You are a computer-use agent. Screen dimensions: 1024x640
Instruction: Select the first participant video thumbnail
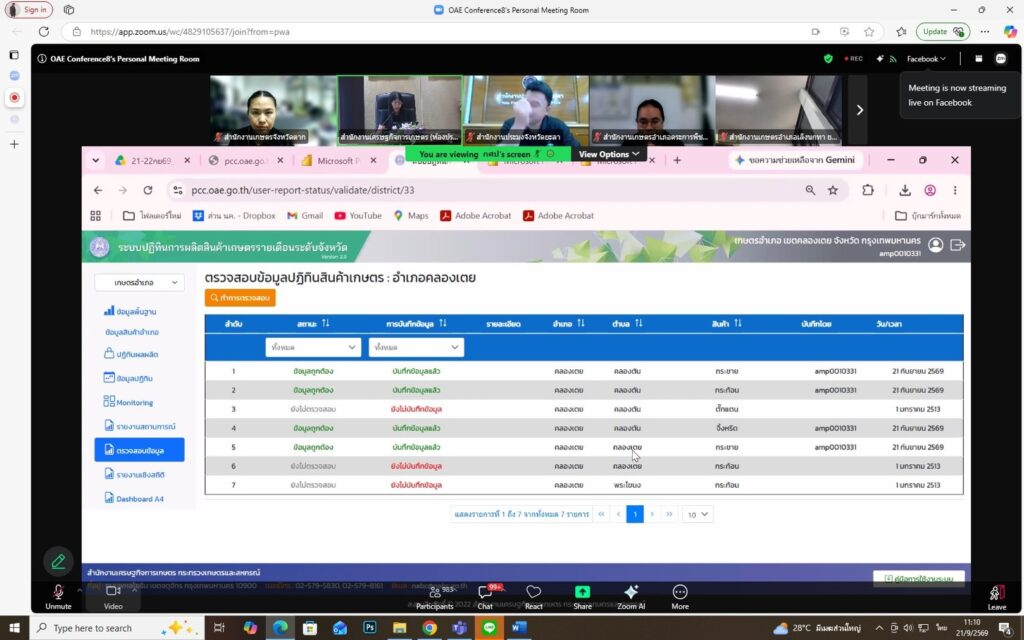(273, 110)
